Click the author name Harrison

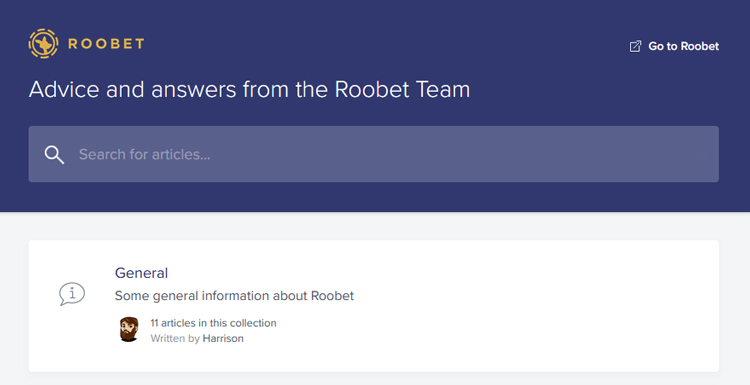point(223,338)
